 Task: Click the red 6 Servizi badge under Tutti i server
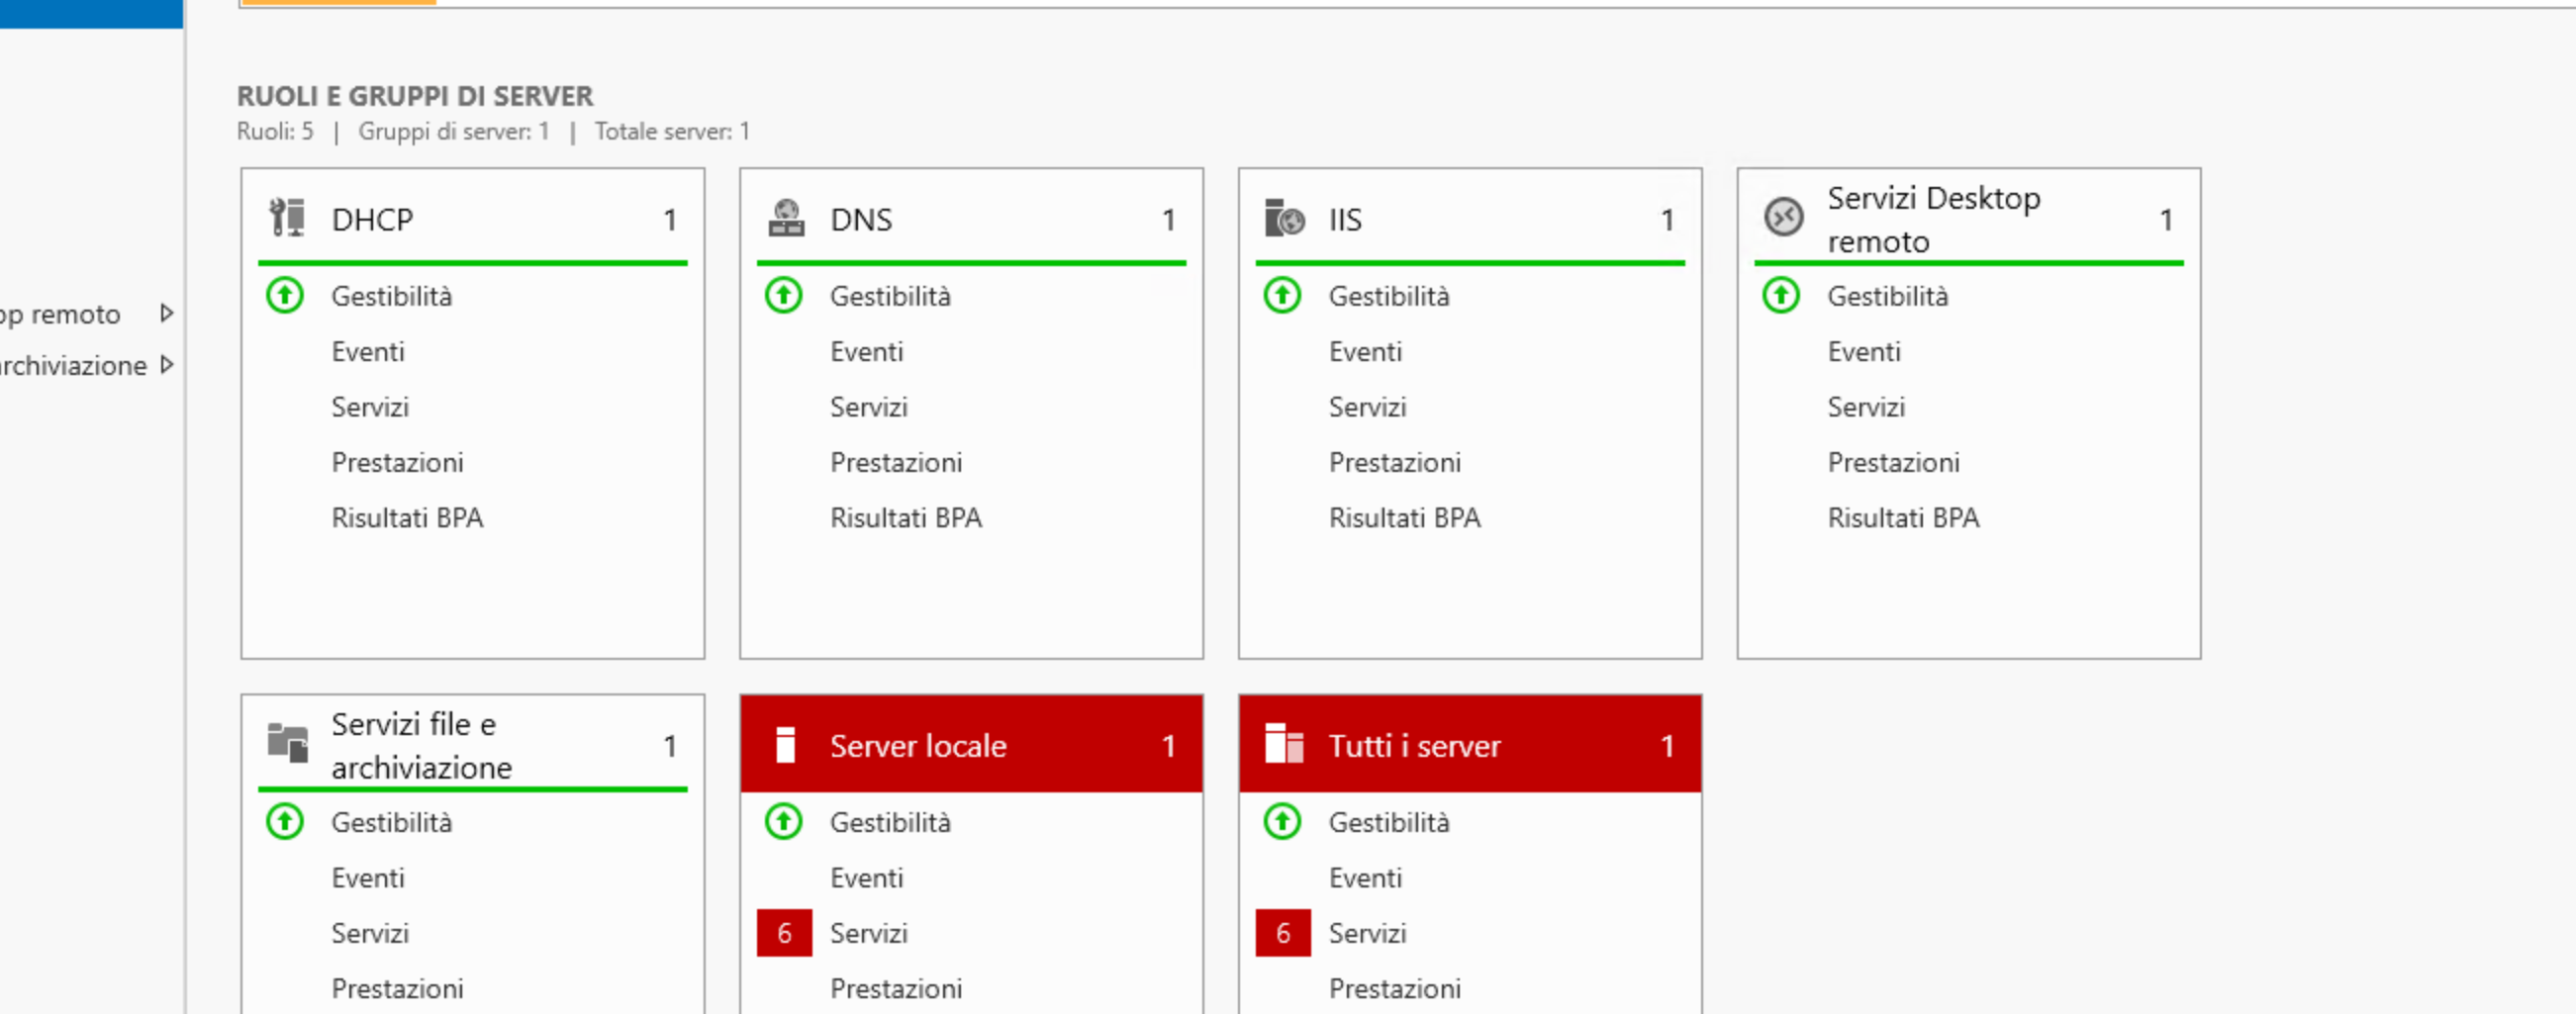pyautogui.click(x=1283, y=932)
